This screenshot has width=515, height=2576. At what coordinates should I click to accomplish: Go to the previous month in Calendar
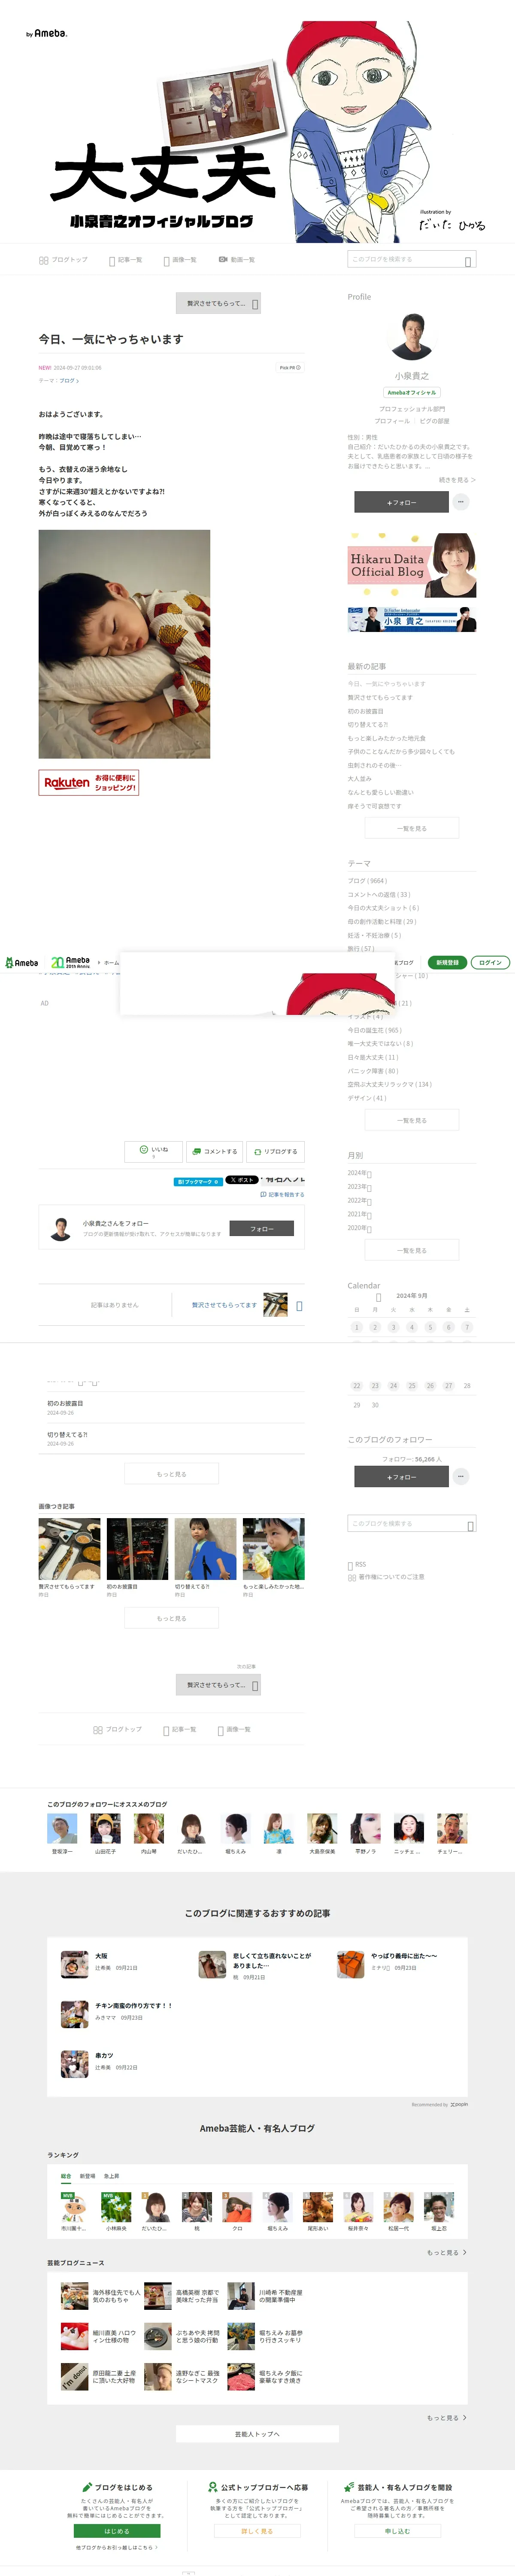point(378,1297)
